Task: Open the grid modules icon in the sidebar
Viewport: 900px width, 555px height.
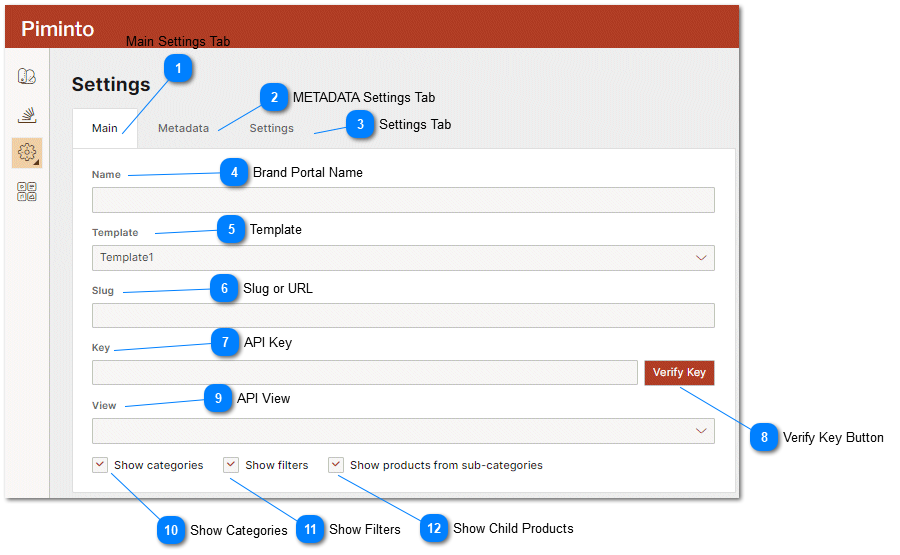Action: pos(26,192)
